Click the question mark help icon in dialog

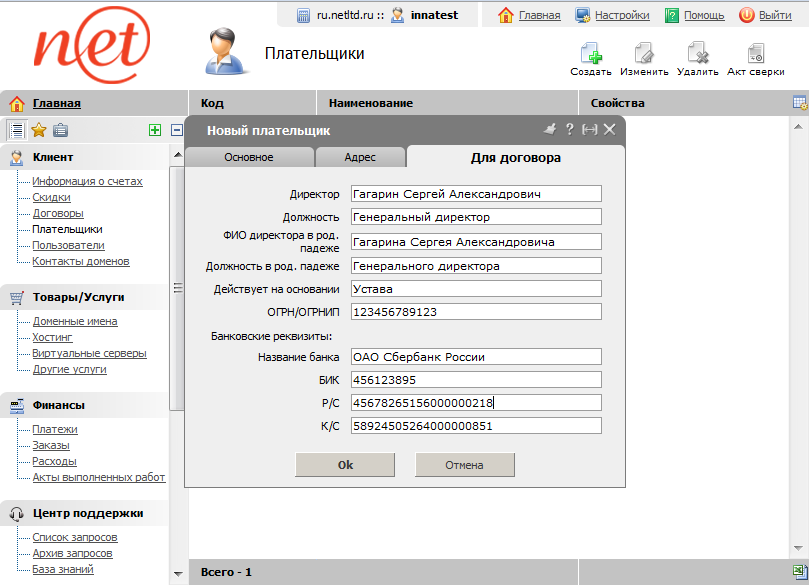pos(569,129)
